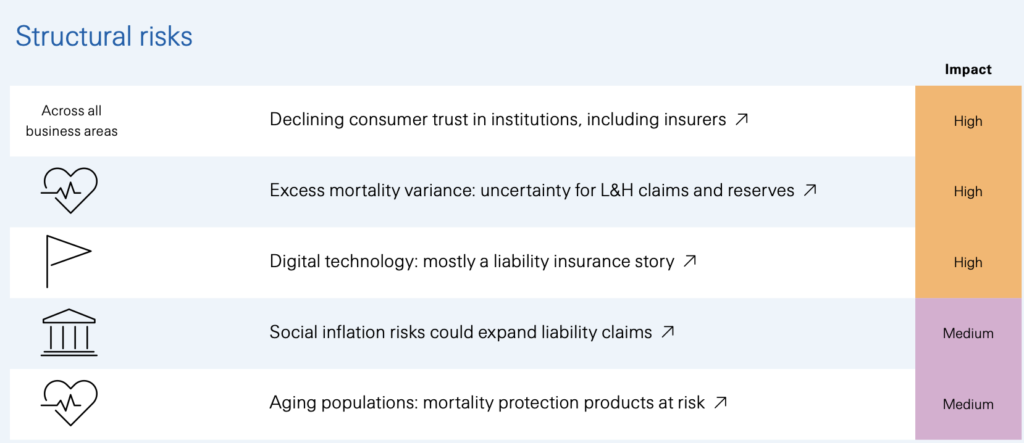Open Aging populations mortality protection link
This screenshot has width=1024, height=443.
[x=487, y=402]
